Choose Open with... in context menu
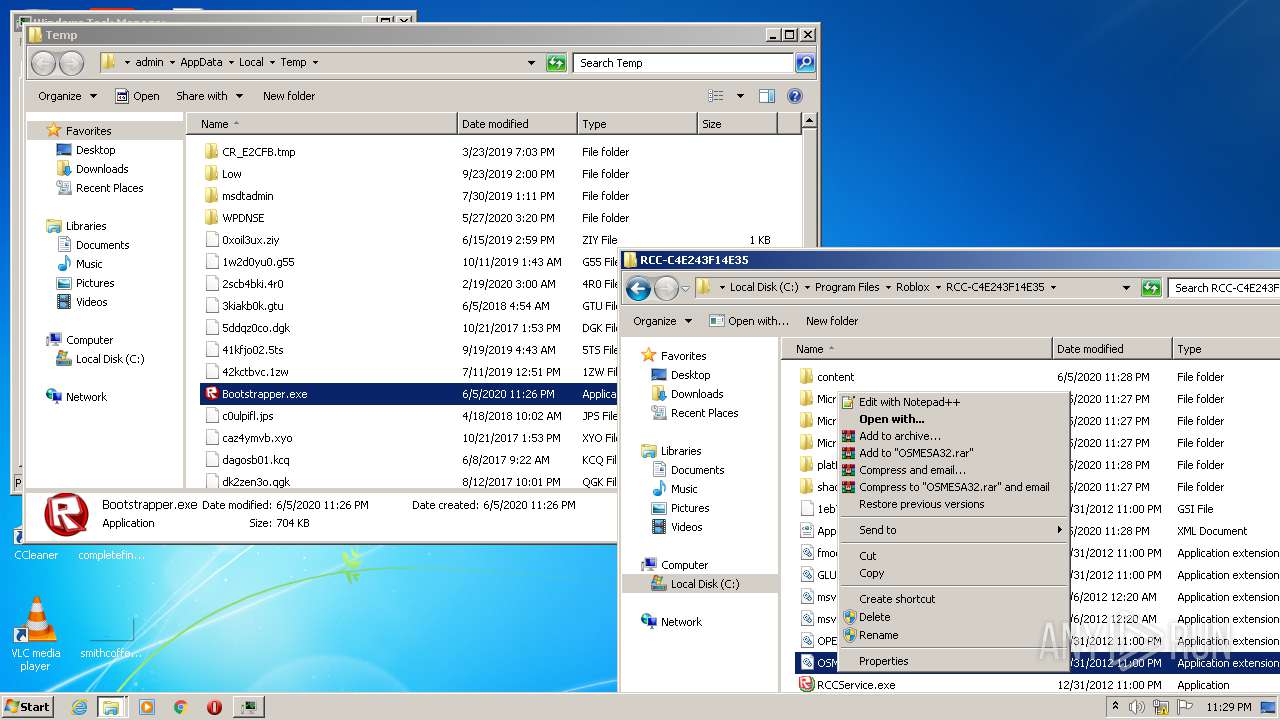Viewport: 1280px width, 720px height. (891, 419)
